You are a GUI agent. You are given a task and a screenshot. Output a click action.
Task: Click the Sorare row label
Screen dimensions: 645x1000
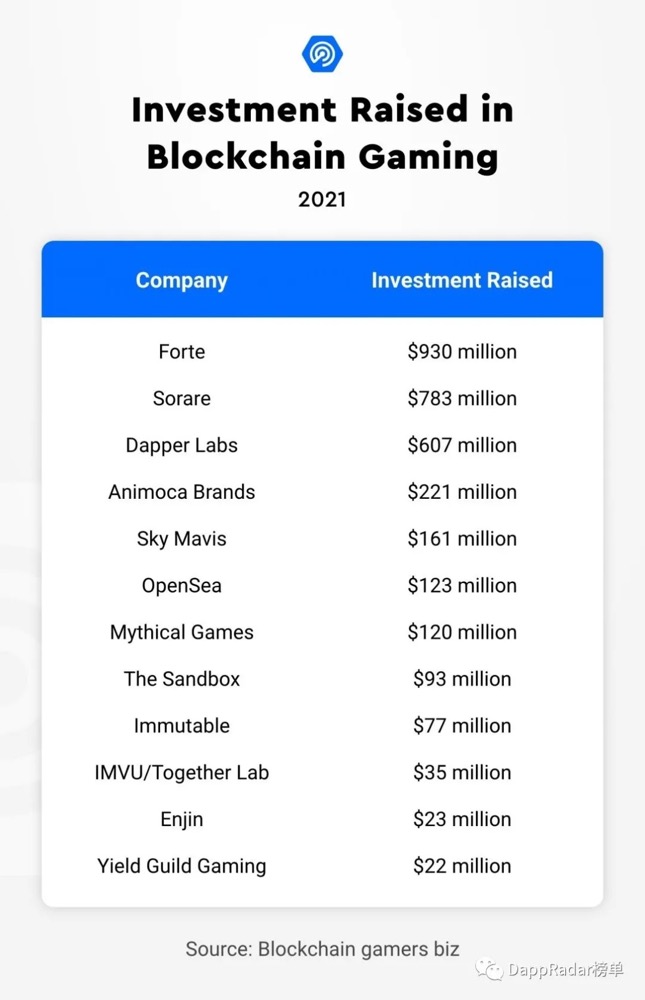(x=182, y=398)
